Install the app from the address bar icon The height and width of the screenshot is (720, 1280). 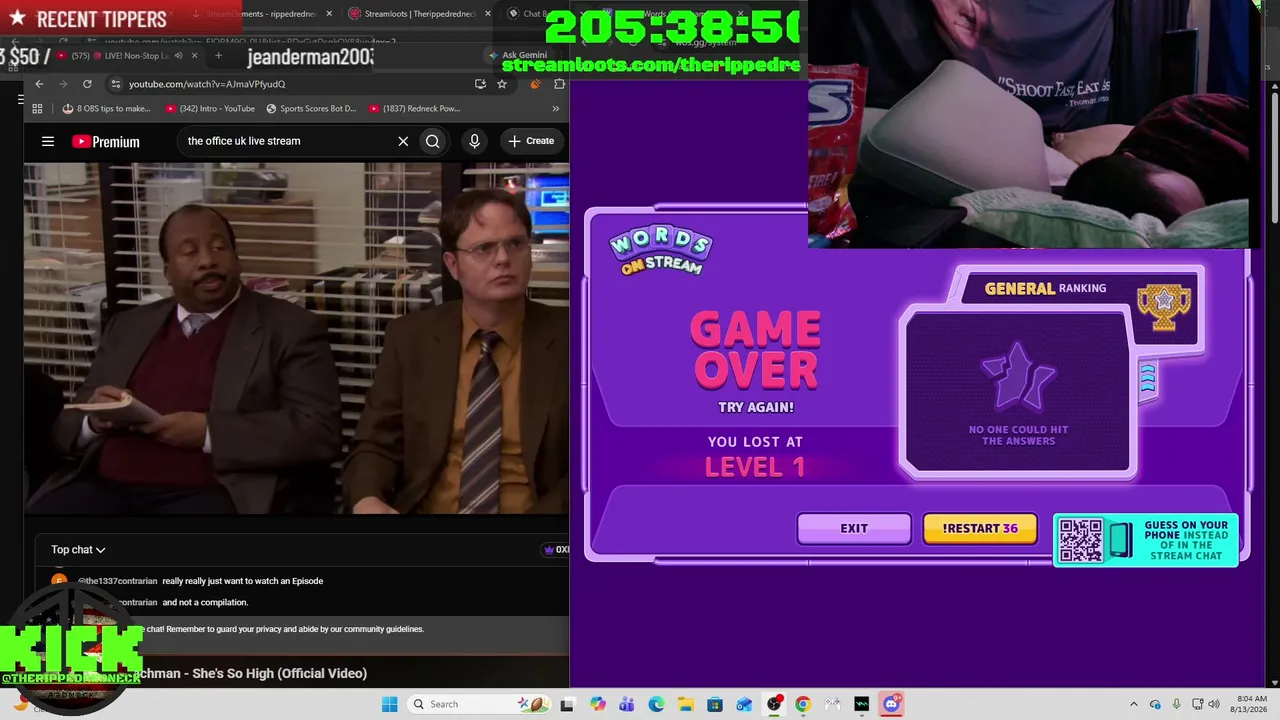(480, 84)
